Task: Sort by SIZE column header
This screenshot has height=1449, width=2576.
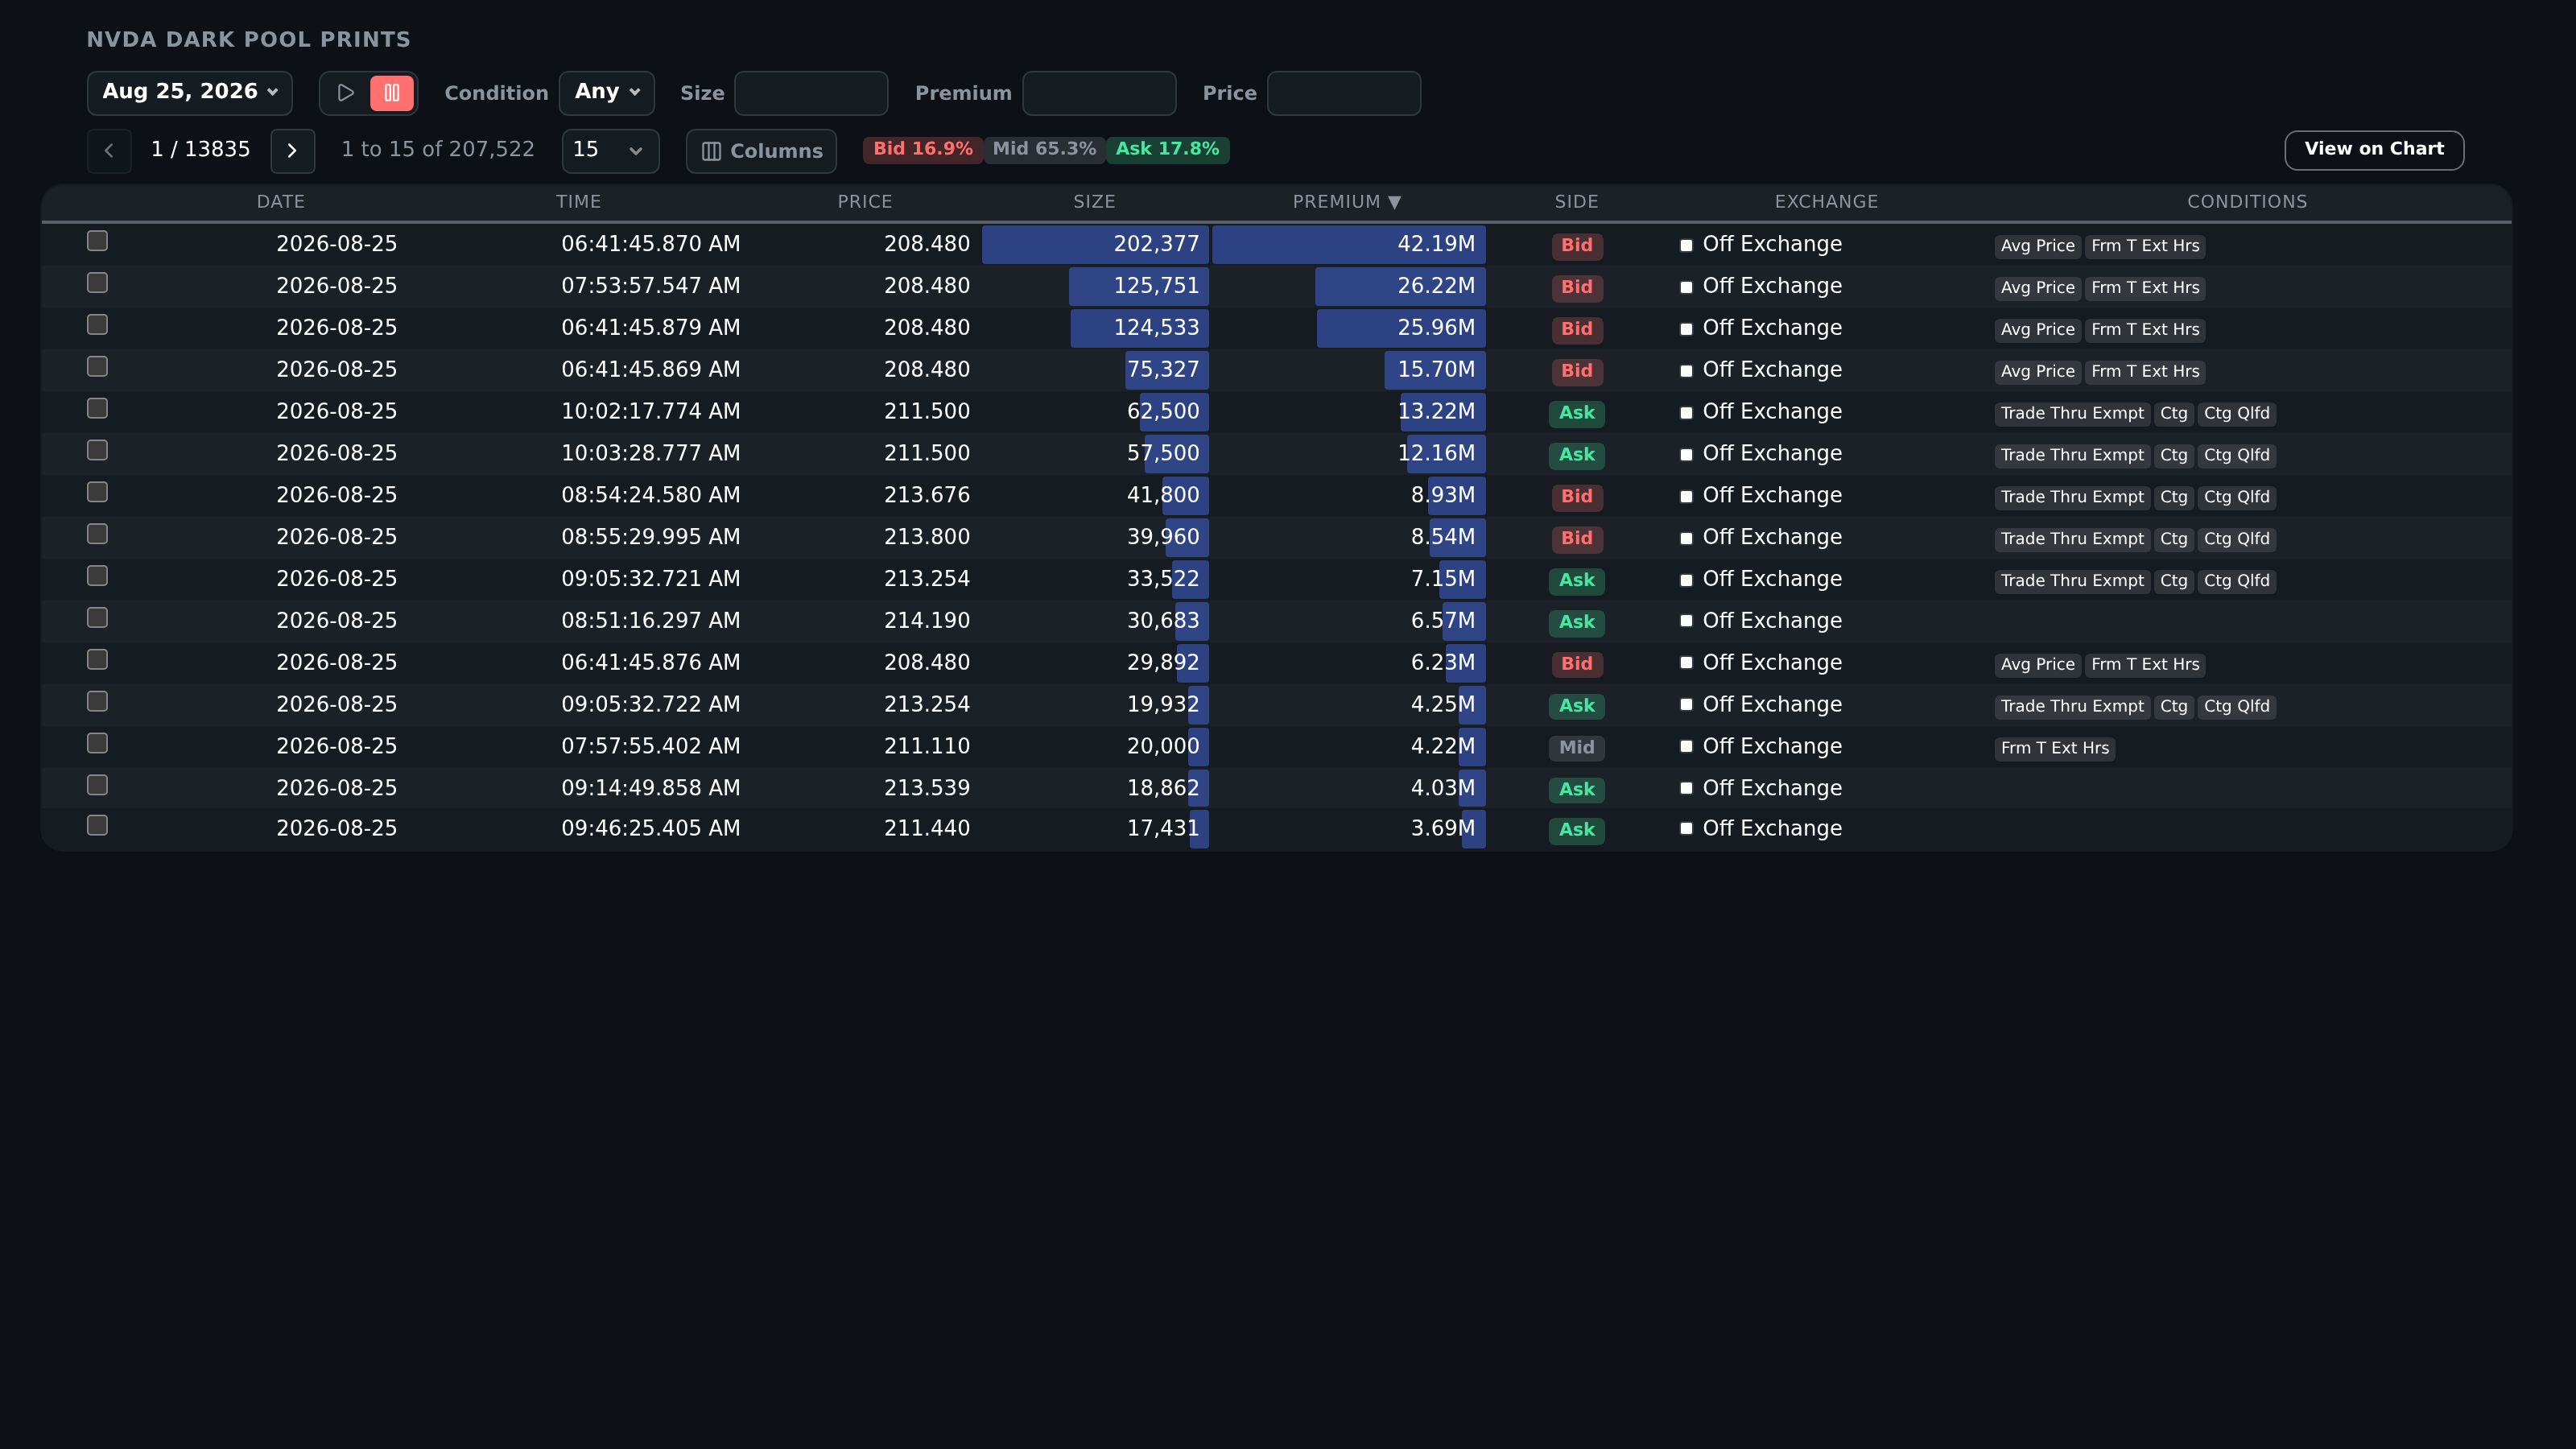Action: tap(1094, 202)
